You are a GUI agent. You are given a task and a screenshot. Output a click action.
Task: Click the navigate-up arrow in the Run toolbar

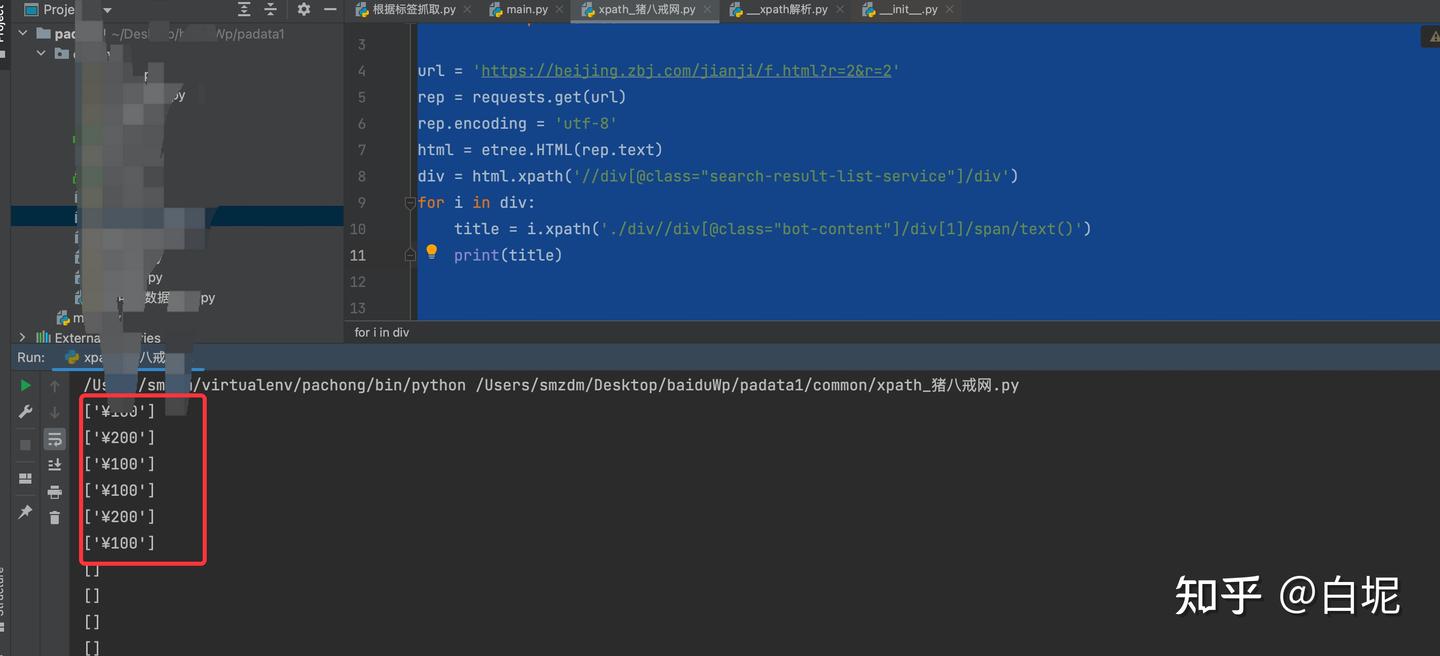[x=54, y=384]
